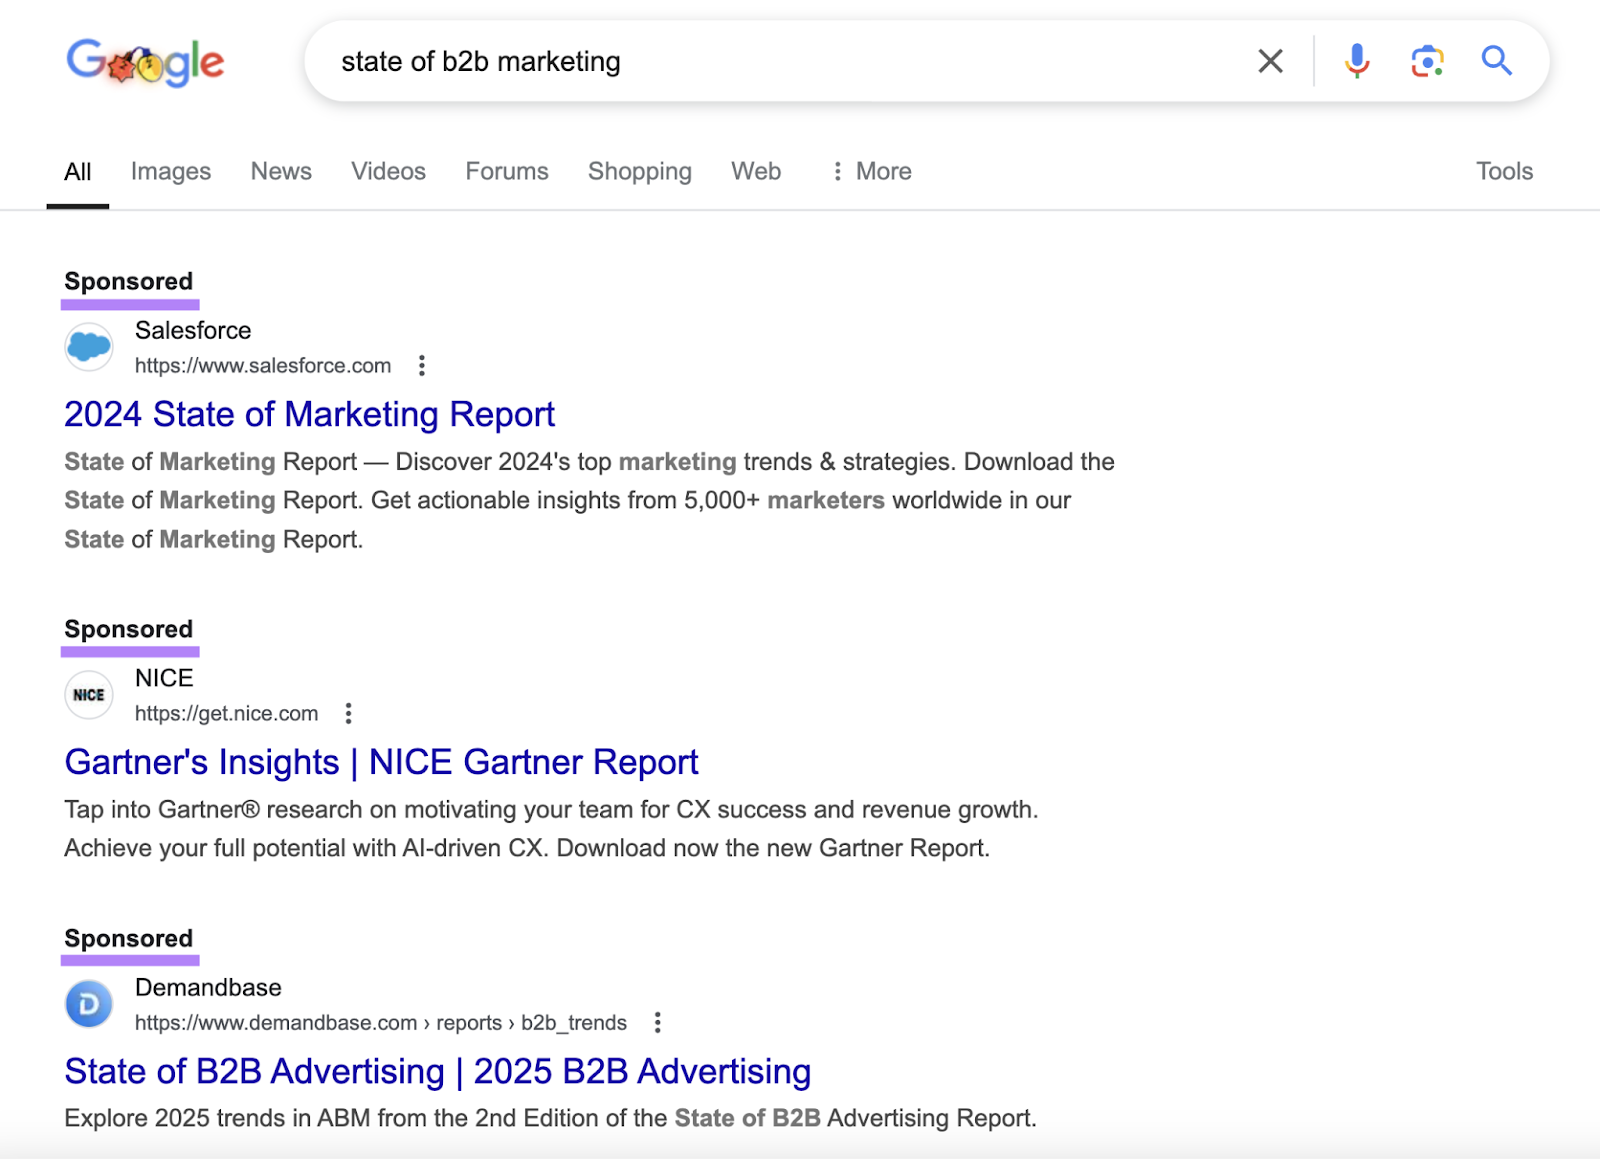Open the NICE ad options three-dot menu
Screen dimensions: 1600x1159
pos(348,714)
